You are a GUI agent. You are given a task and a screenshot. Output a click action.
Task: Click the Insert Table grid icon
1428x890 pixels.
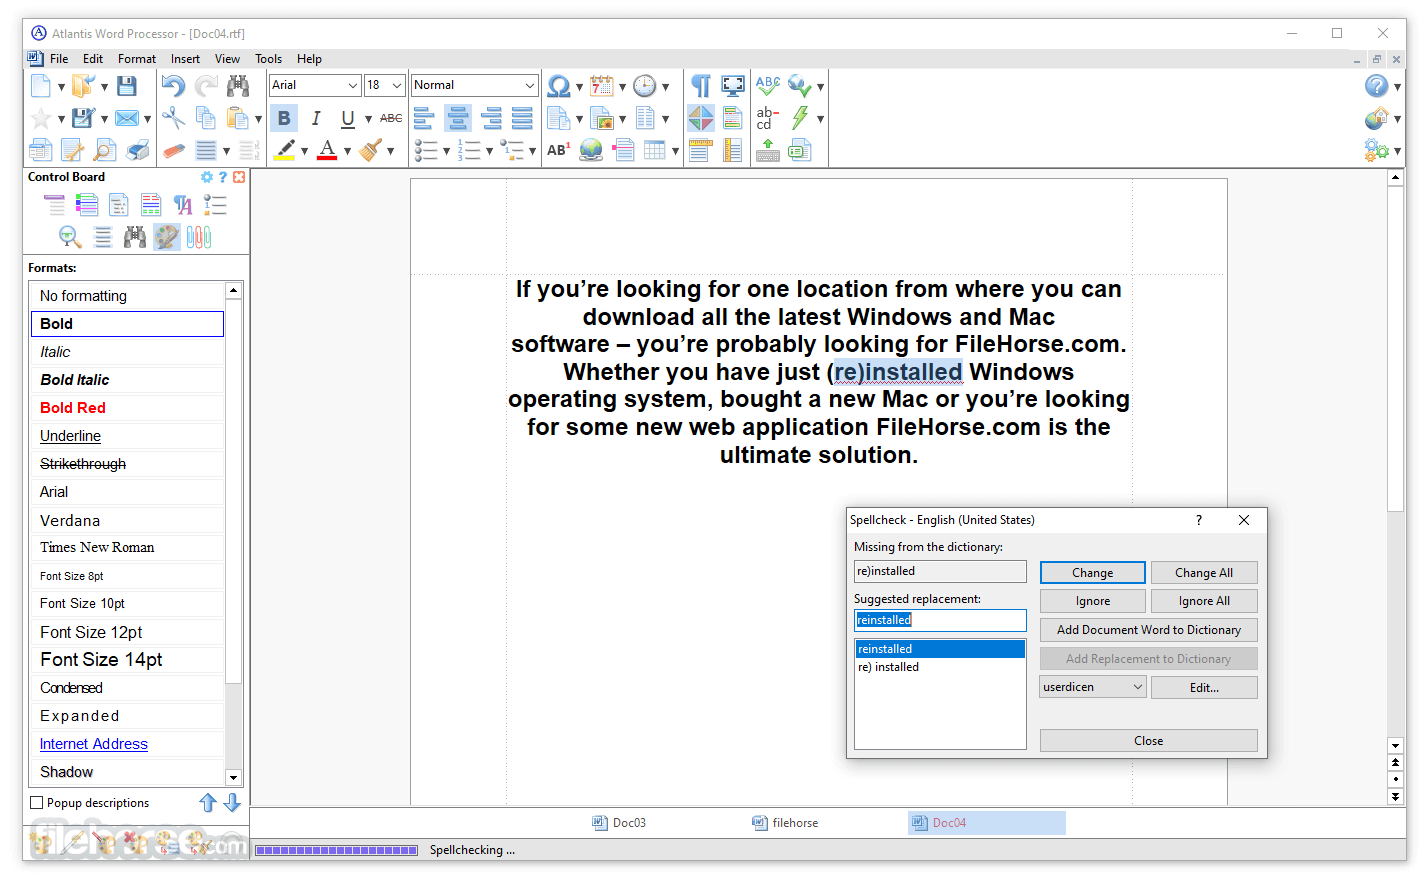pos(655,150)
